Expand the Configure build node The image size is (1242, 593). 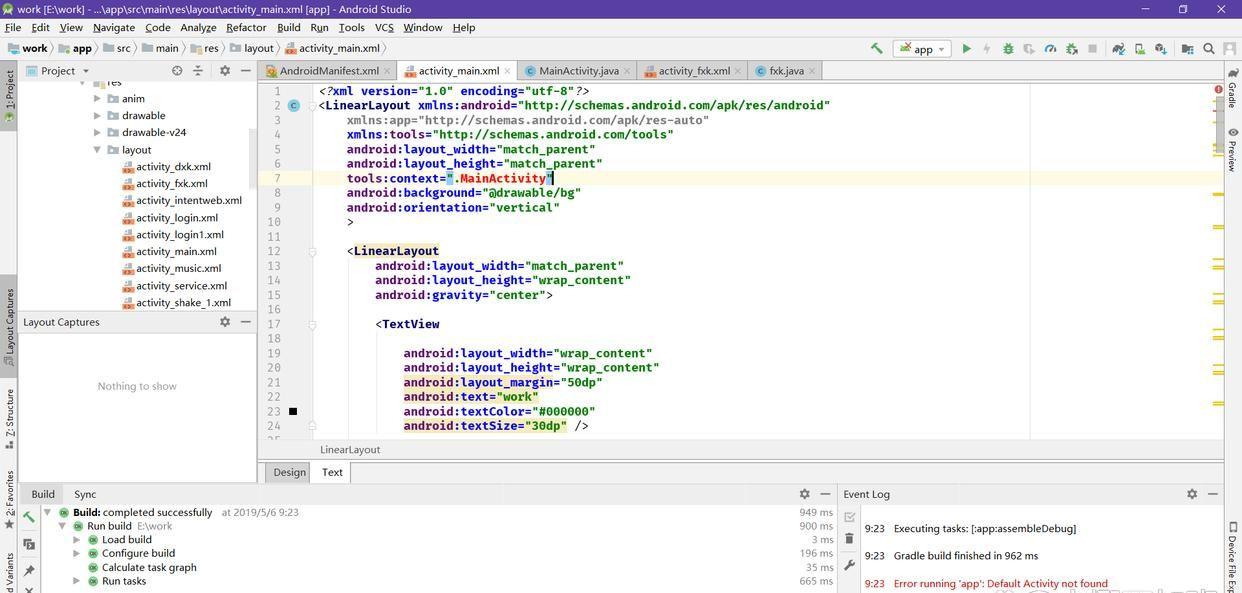point(76,554)
